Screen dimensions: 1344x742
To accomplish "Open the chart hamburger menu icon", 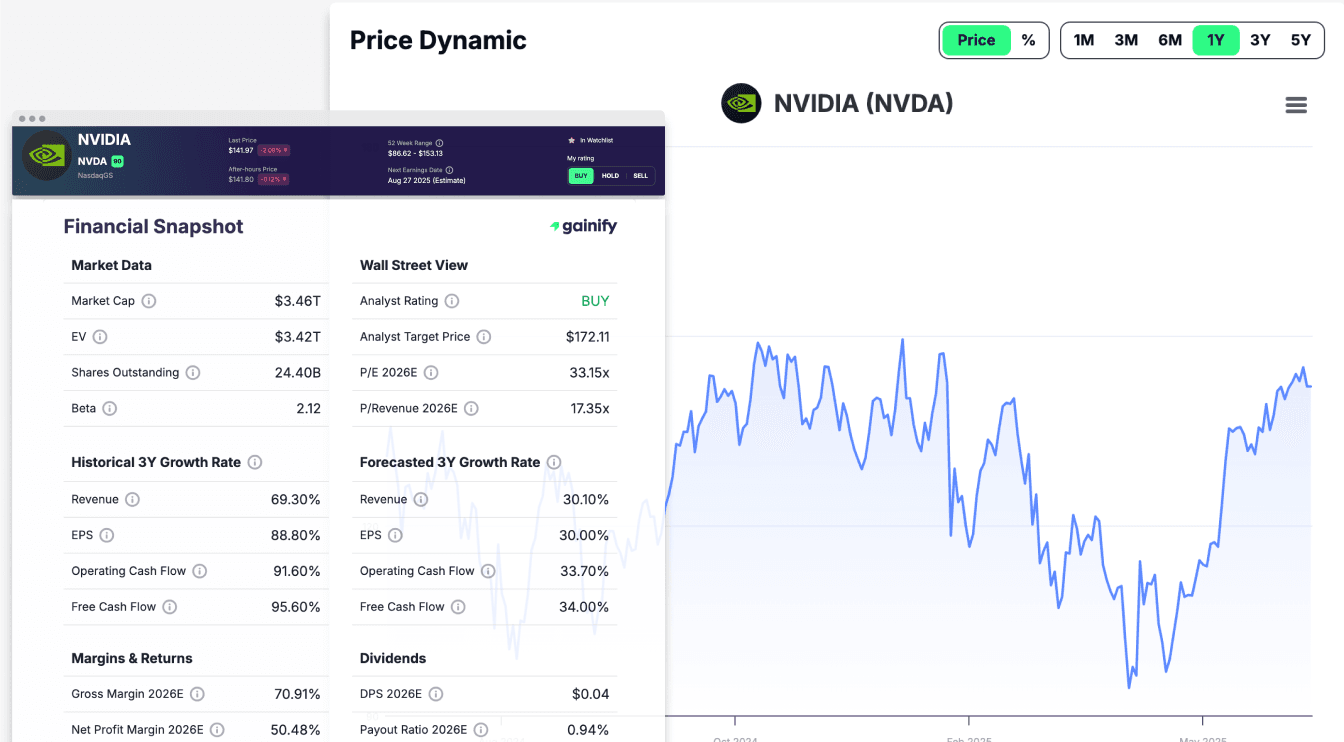I will click(1296, 105).
